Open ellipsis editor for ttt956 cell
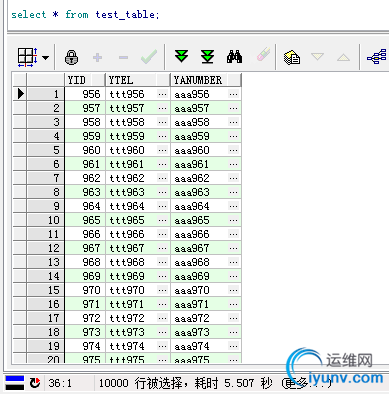The width and height of the screenshot is (389, 394). coord(163,94)
